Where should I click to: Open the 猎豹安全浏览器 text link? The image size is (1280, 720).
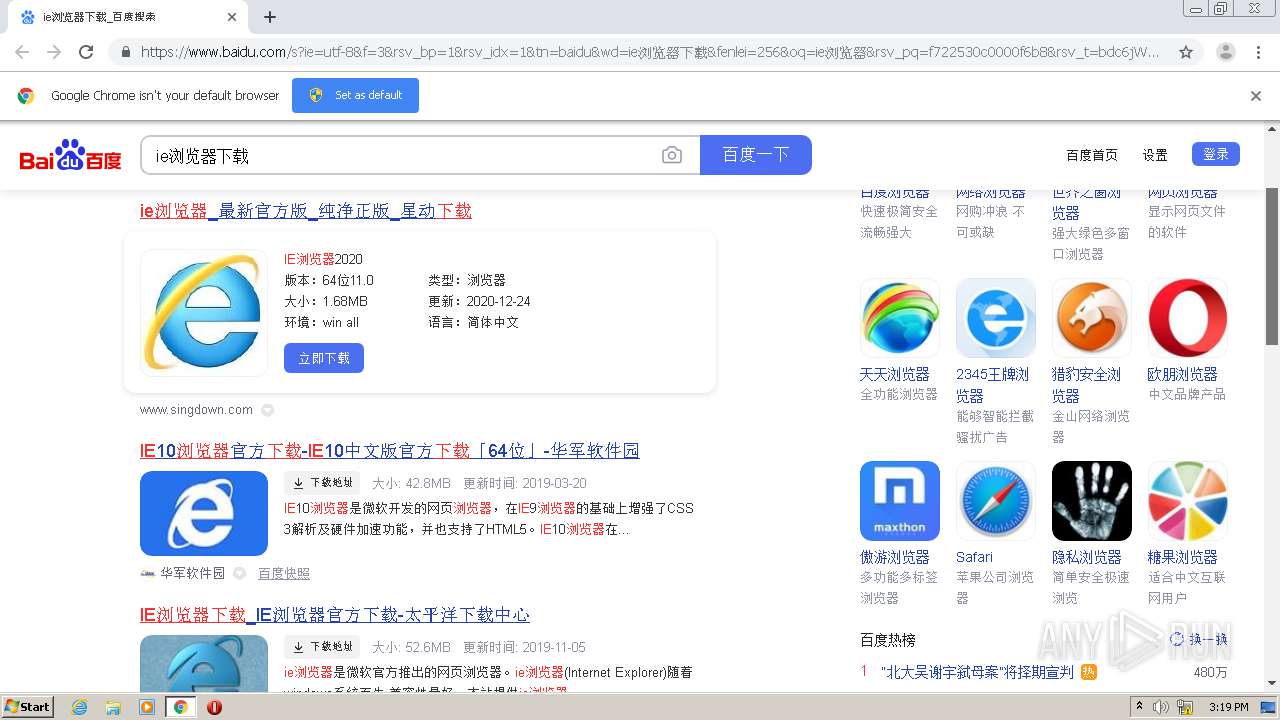pyautogui.click(x=1086, y=384)
